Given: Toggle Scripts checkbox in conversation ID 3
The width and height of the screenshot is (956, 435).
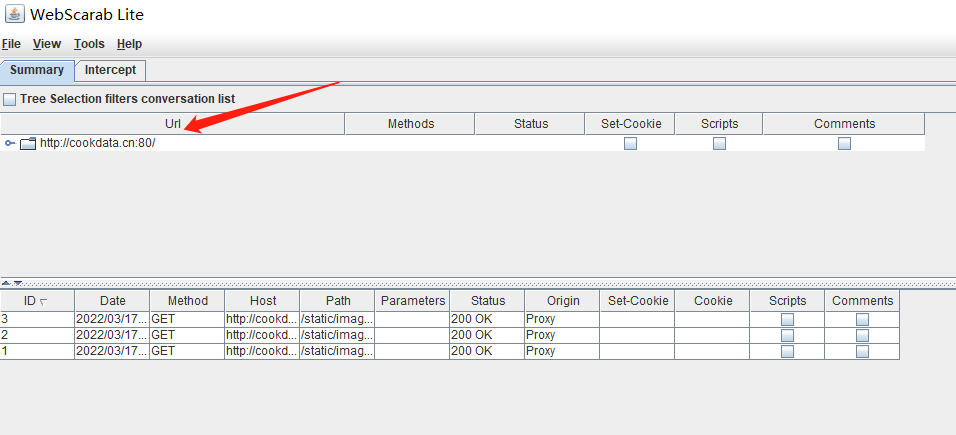Looking at the screenshot, I should 788,319.
